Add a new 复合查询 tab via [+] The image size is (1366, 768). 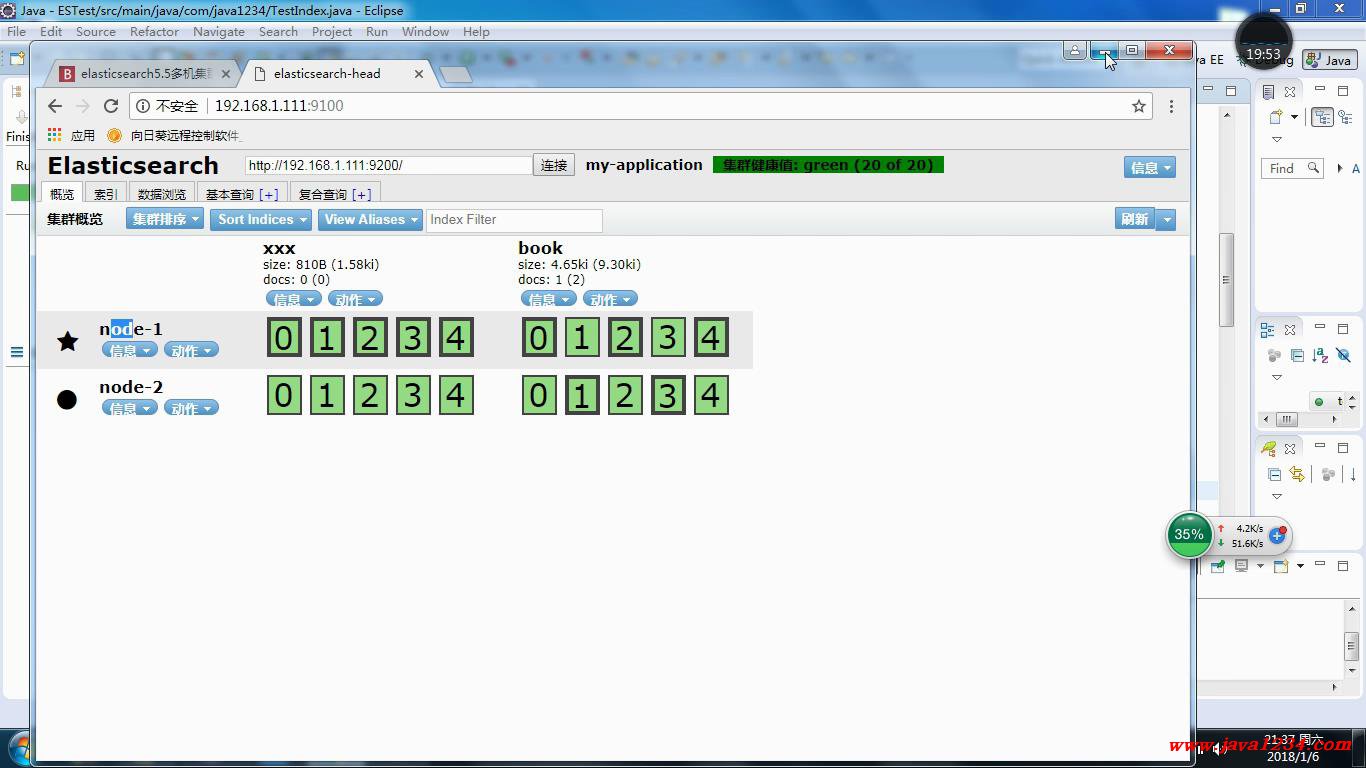point(362,194)
